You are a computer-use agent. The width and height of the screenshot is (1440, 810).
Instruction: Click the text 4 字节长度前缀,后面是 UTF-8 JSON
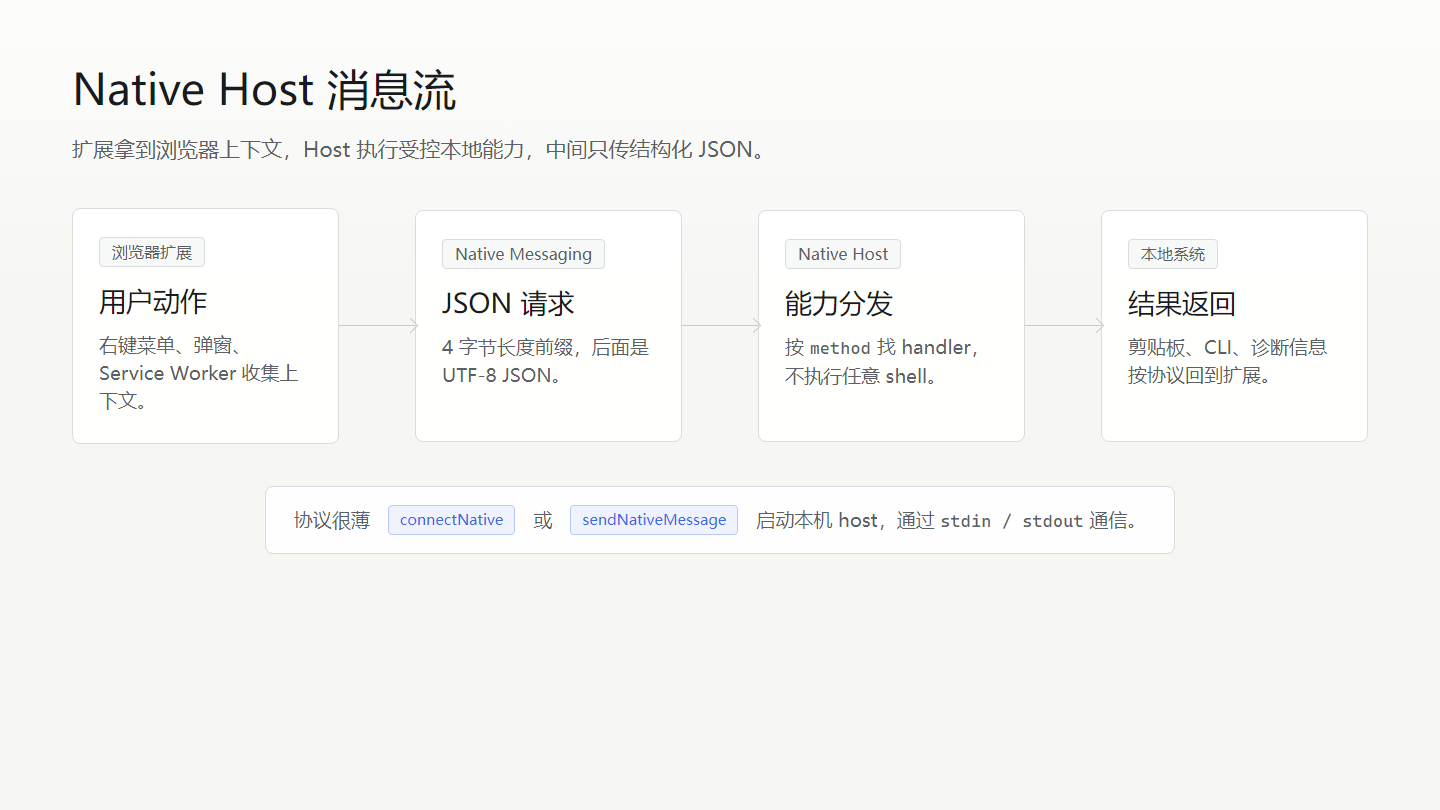(x=546, y=361)
